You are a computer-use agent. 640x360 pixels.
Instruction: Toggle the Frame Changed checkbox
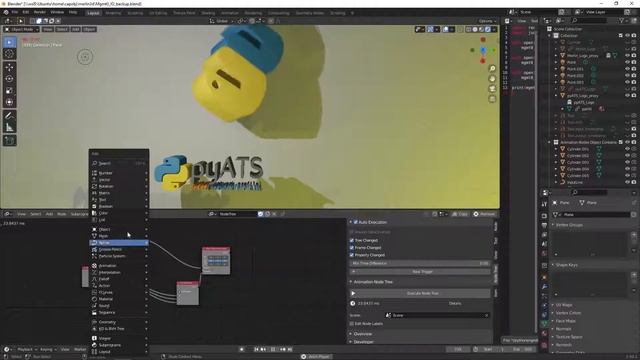pyautogui.click(x=352, y=248)
